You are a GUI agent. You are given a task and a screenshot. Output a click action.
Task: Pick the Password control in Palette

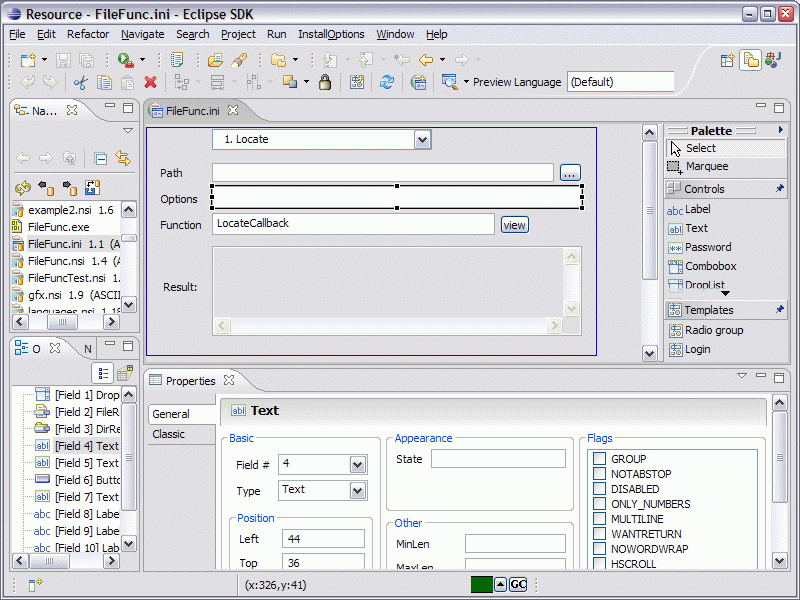[x=707, y=247]
